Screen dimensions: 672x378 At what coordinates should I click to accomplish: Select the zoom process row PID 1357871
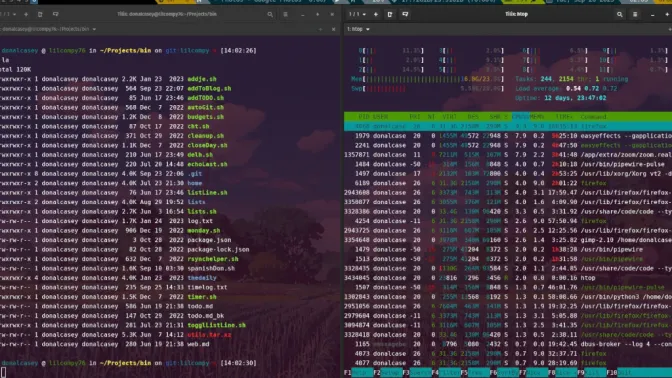[508, 155]
